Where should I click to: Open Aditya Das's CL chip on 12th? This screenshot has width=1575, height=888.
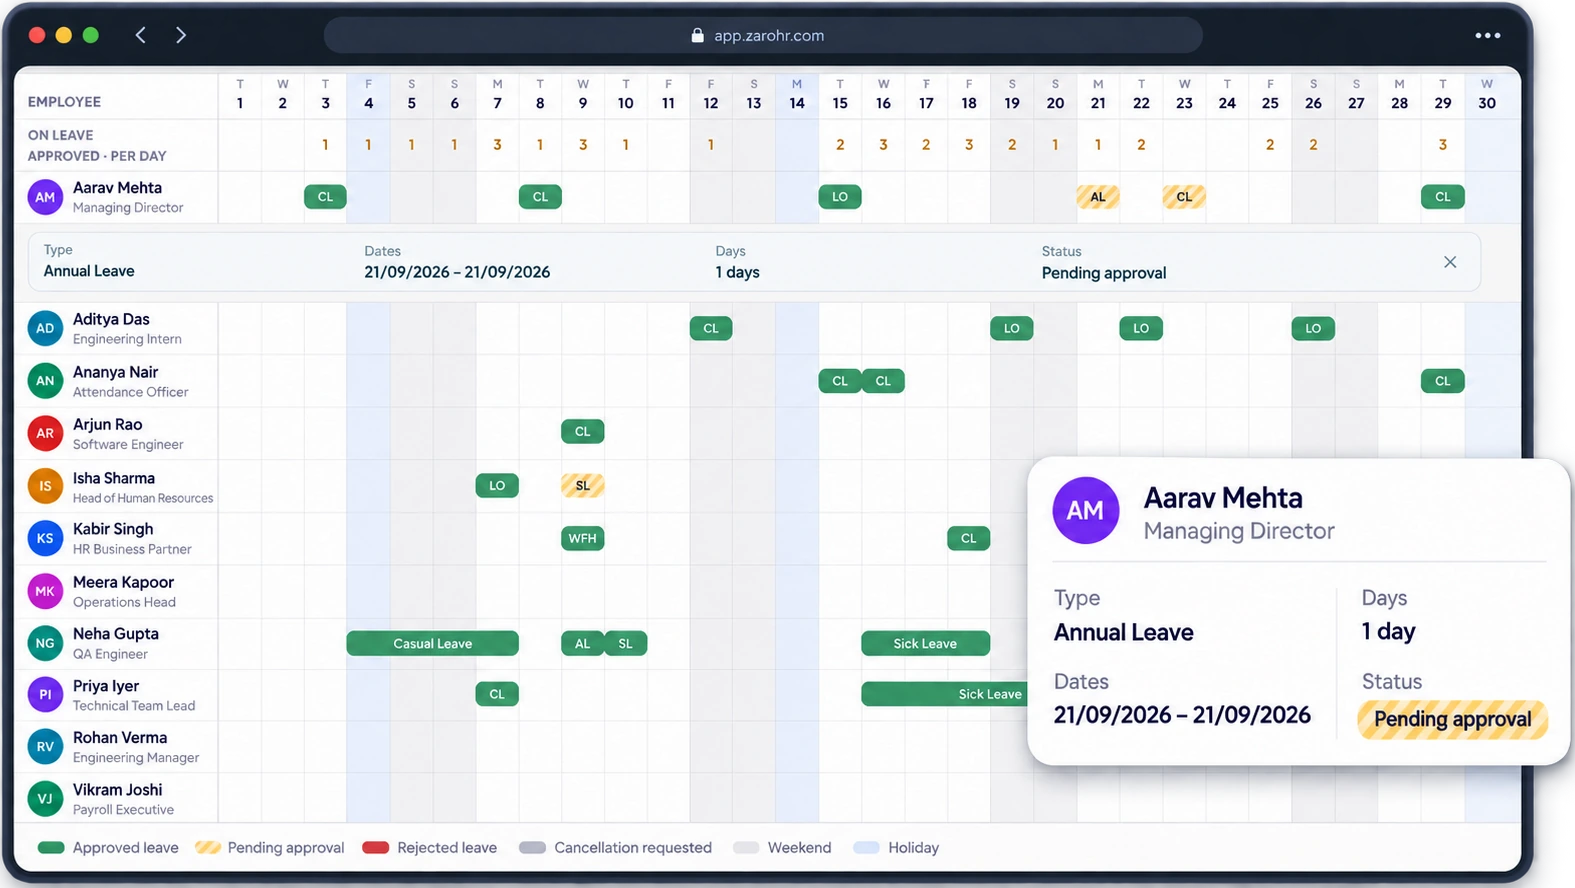711,328
